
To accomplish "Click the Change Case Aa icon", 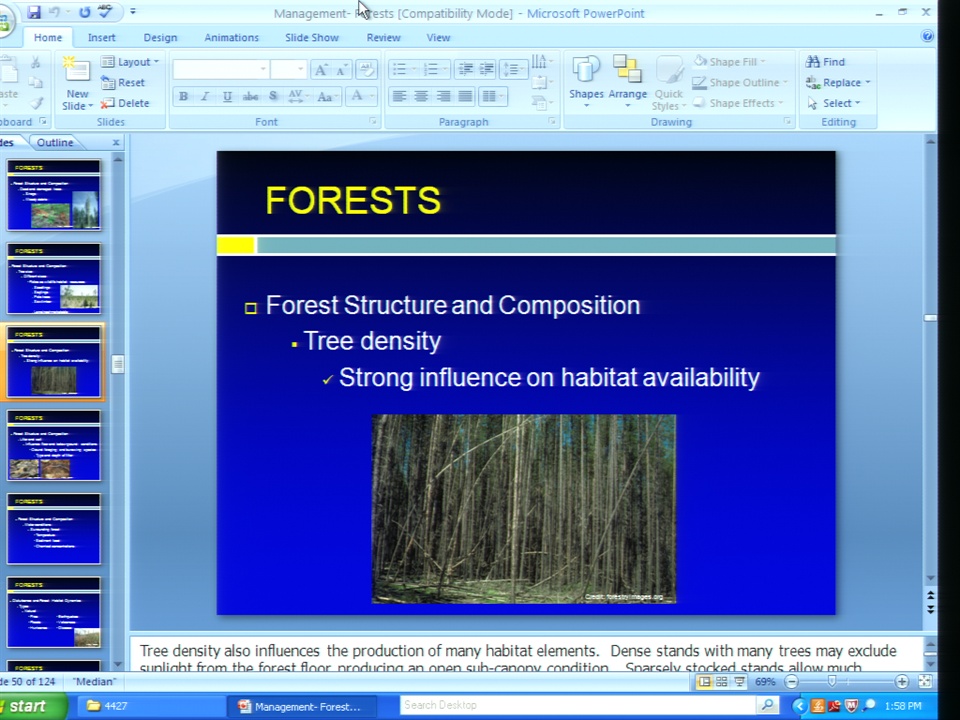I will click(x=326, y=97).
